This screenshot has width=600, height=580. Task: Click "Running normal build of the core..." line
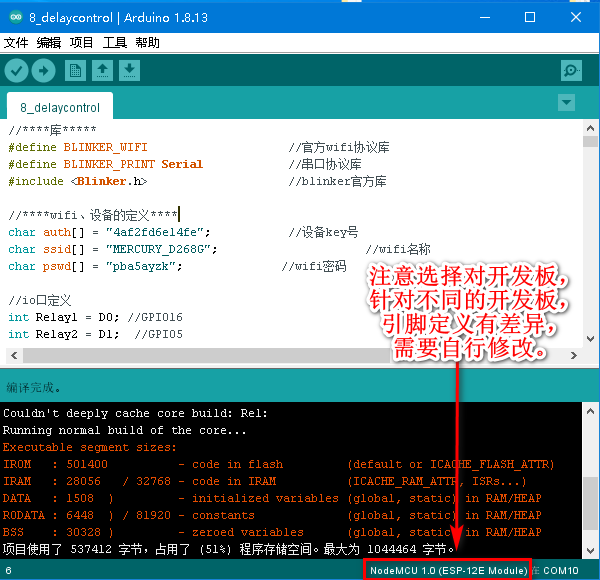pyautogui.click(x=124, y=430)
